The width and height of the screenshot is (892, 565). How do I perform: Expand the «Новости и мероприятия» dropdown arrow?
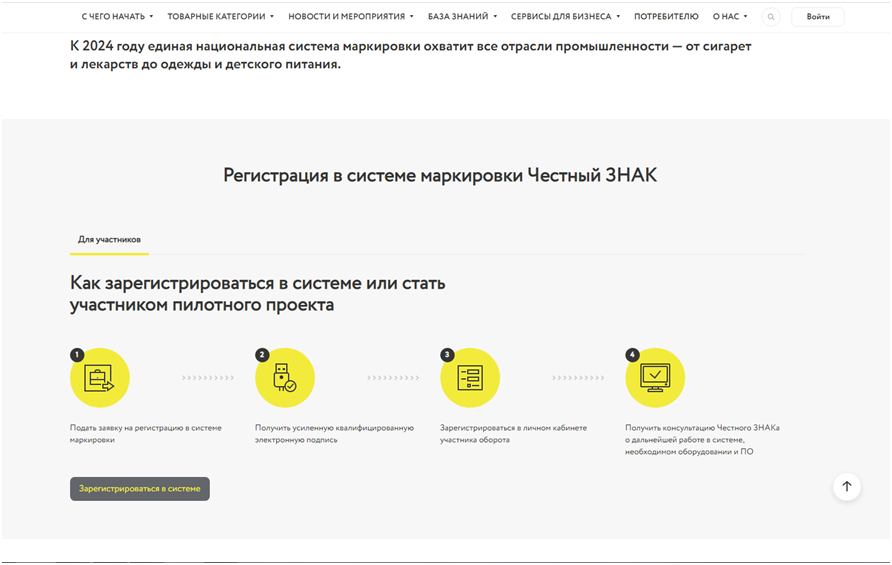coord(412,17)
